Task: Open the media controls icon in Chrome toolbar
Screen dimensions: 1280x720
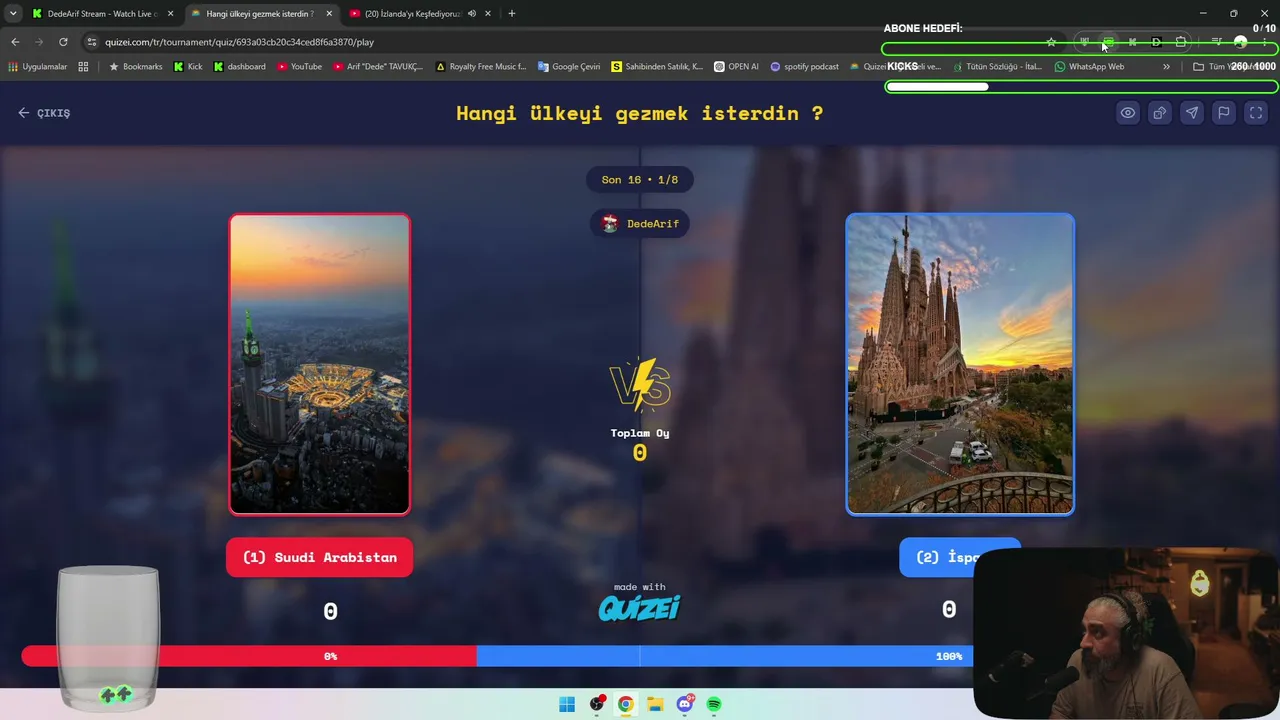Action: click(x=1216, y=42)
